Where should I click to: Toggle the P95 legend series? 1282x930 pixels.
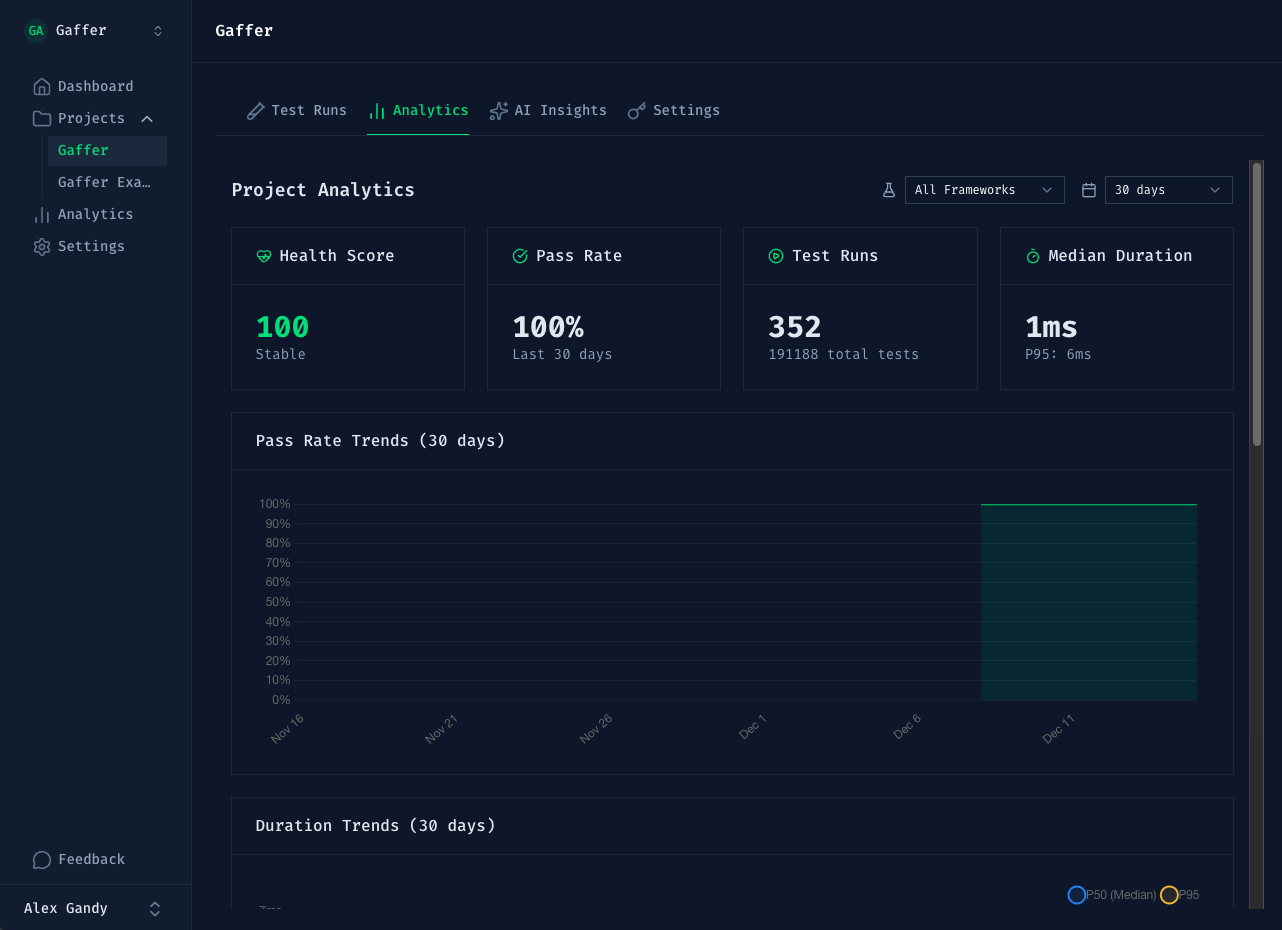click(1180, 895)
